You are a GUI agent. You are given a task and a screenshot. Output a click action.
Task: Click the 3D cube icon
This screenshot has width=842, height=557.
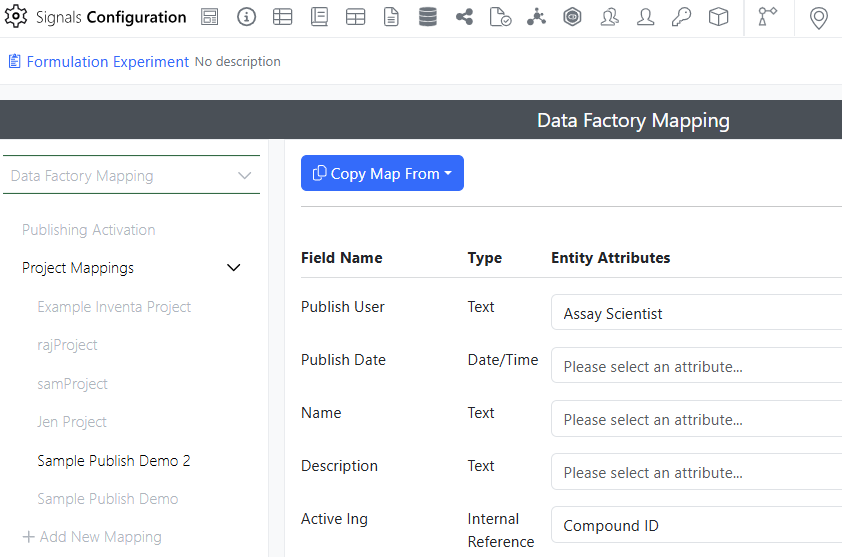tap(718, 17)
